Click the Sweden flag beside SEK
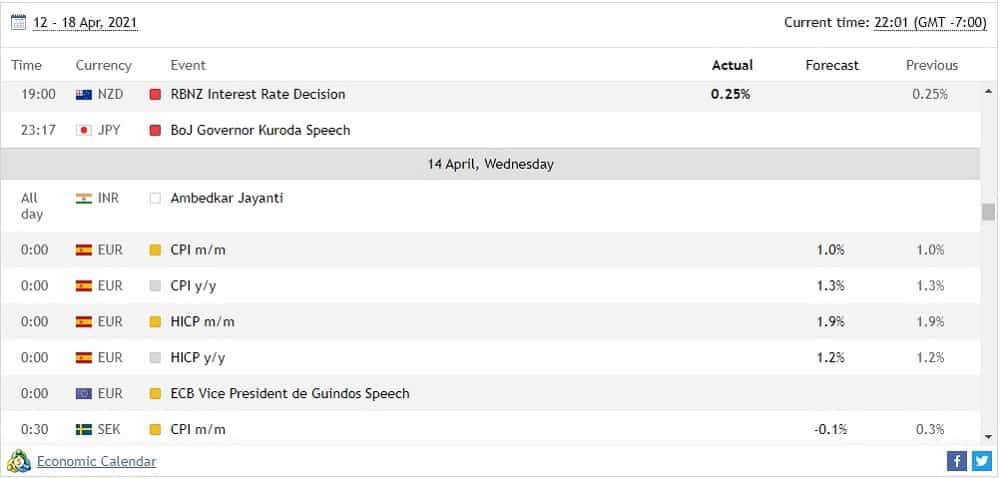The height and width of the screenshot is (479, 1000). [84, 429]
